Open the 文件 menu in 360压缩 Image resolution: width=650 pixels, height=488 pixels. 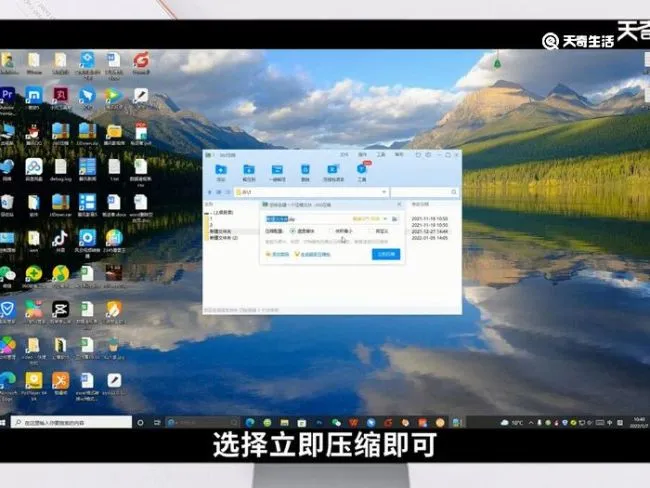coord(344,155)
